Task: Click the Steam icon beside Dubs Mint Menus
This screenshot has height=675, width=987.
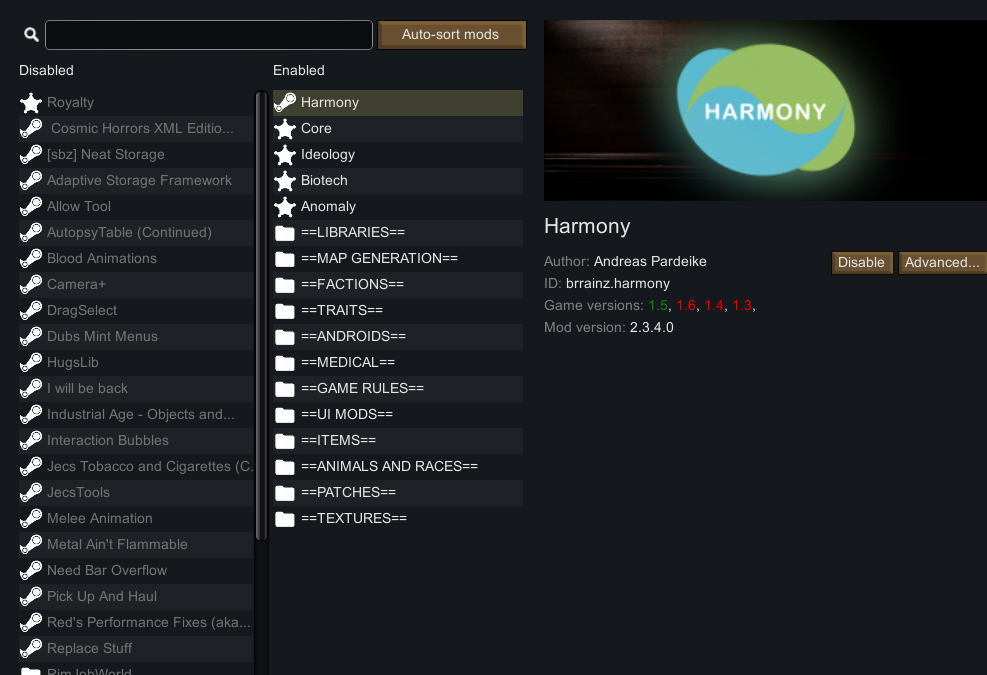Action: coord(31,337)
